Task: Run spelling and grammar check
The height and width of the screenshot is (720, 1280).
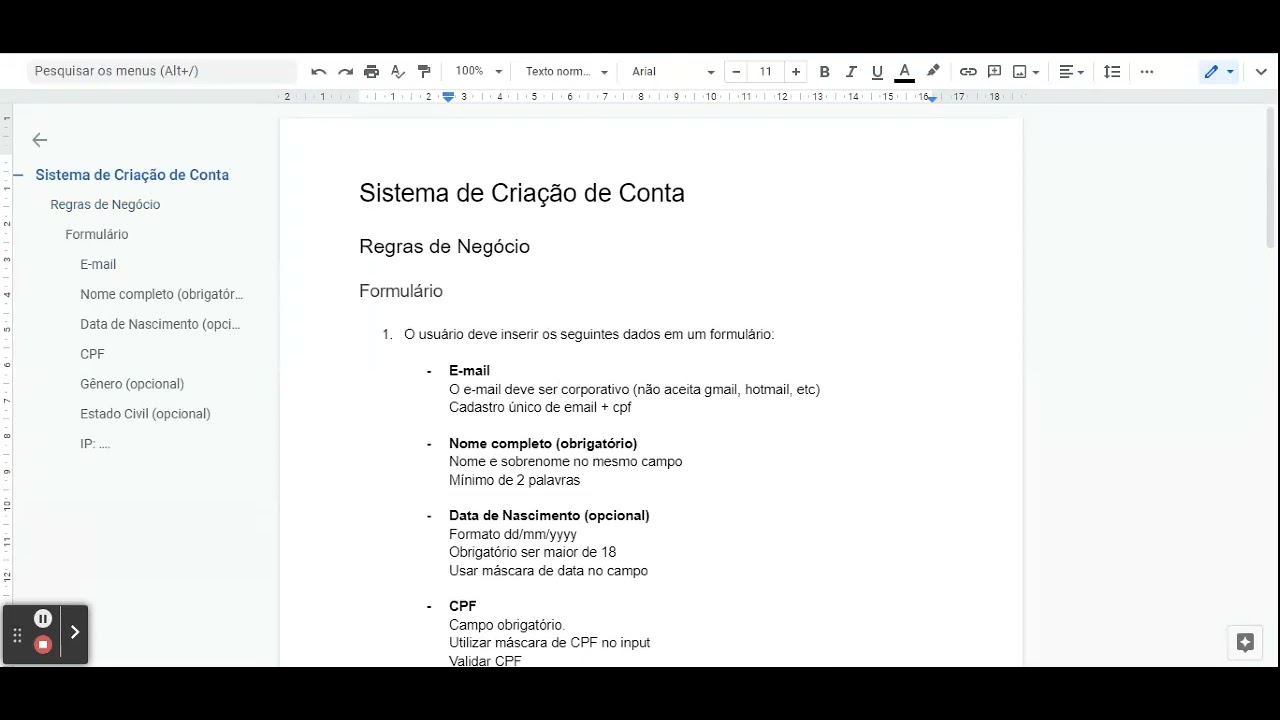Action: tap(397, 71)
